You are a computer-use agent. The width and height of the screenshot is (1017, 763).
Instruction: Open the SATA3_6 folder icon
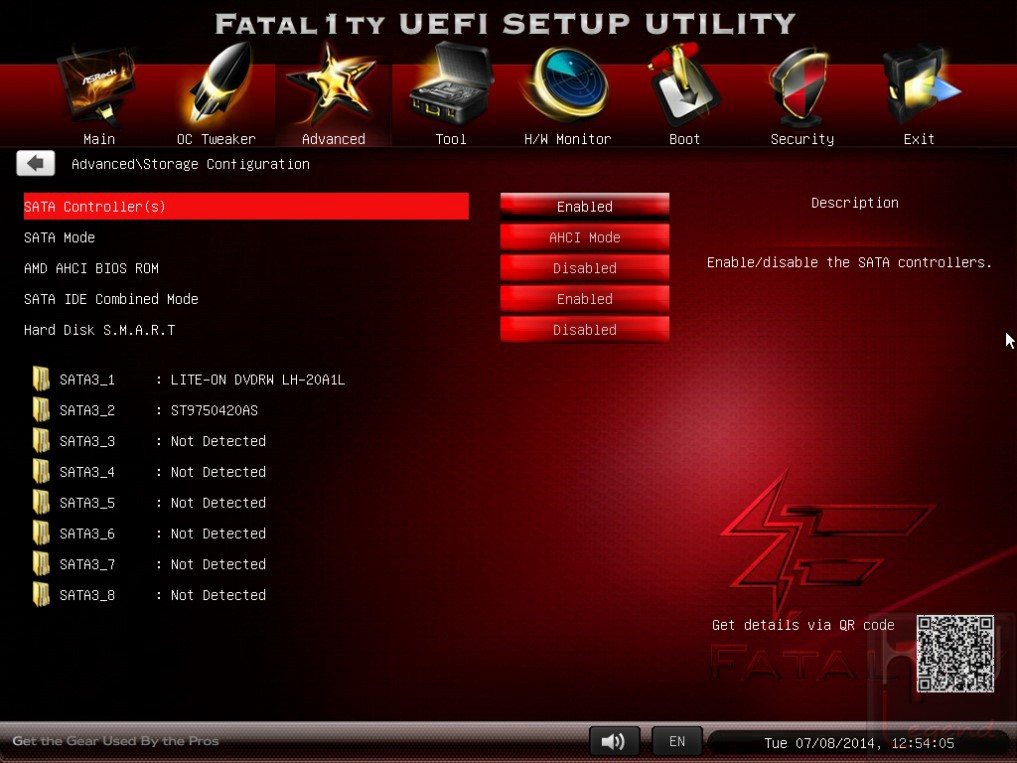pos(41,533)
